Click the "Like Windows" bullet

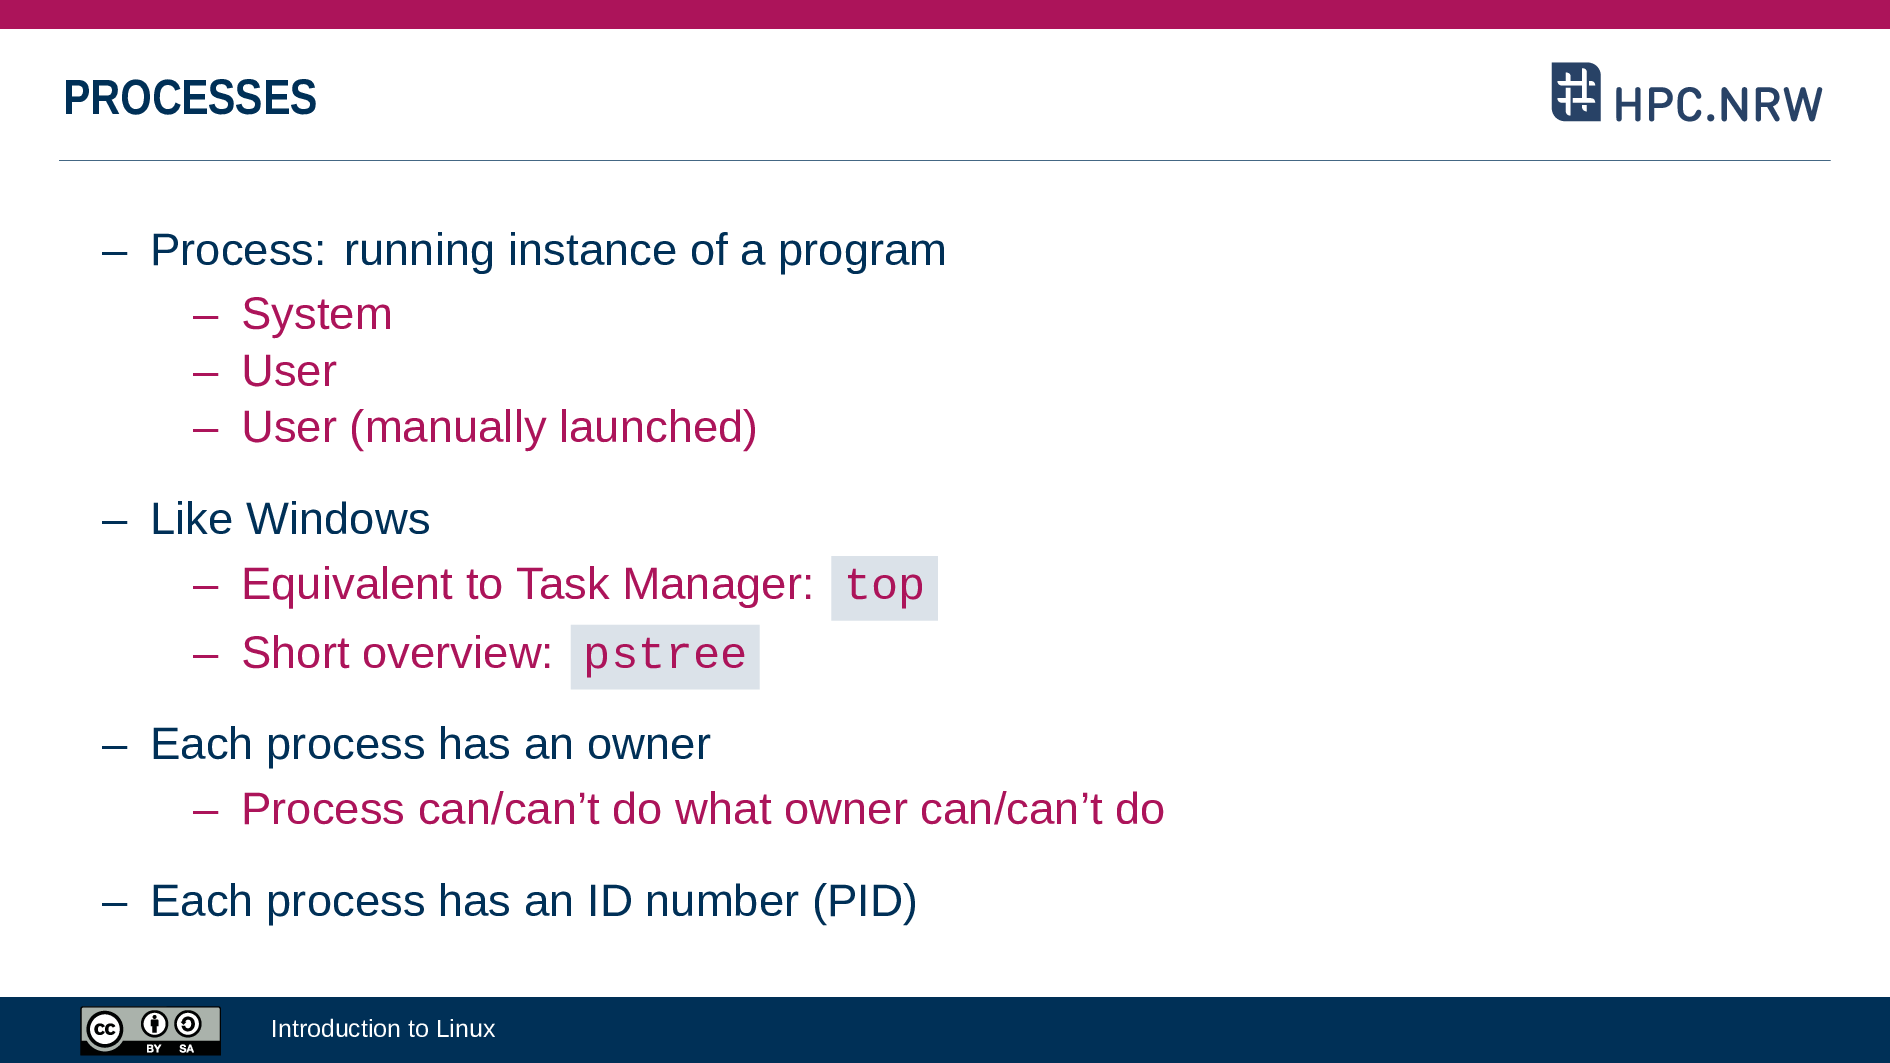(290, 519)
